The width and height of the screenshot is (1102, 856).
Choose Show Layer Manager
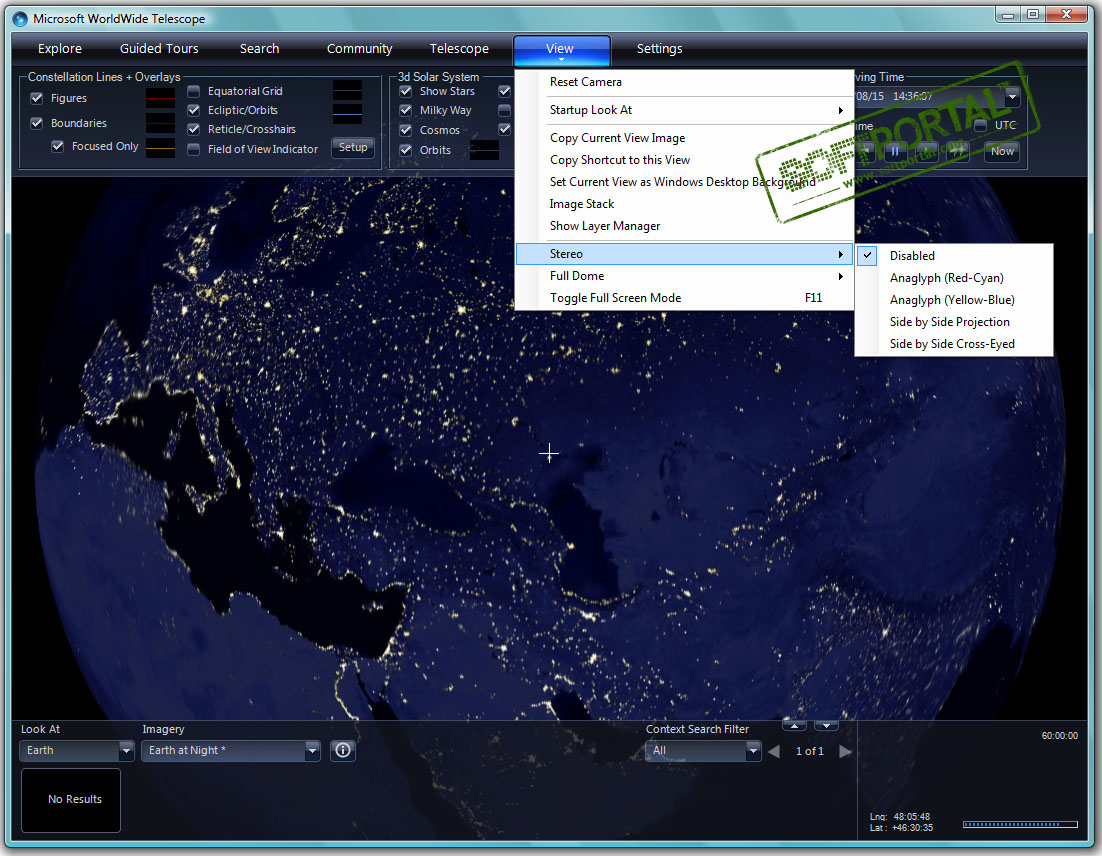tap(685, 226)
